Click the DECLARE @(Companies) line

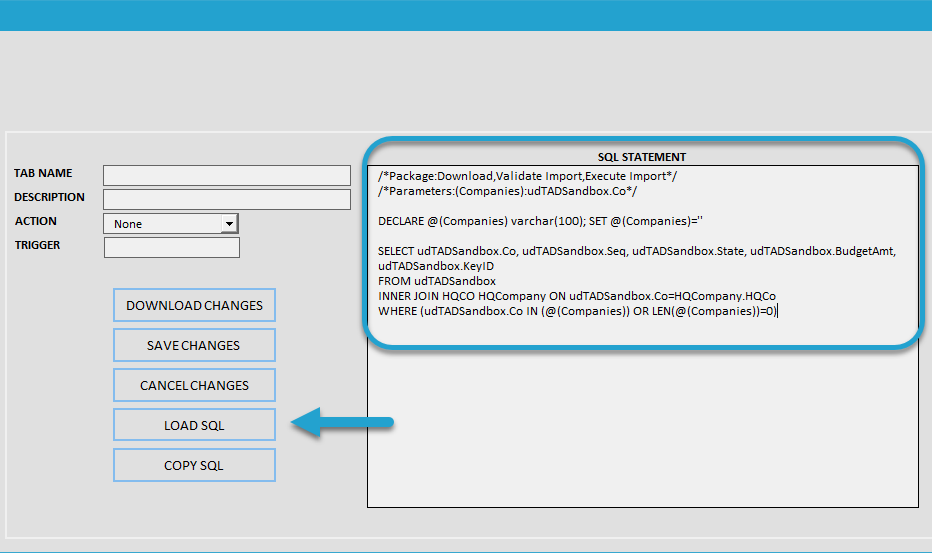[540, 221]
